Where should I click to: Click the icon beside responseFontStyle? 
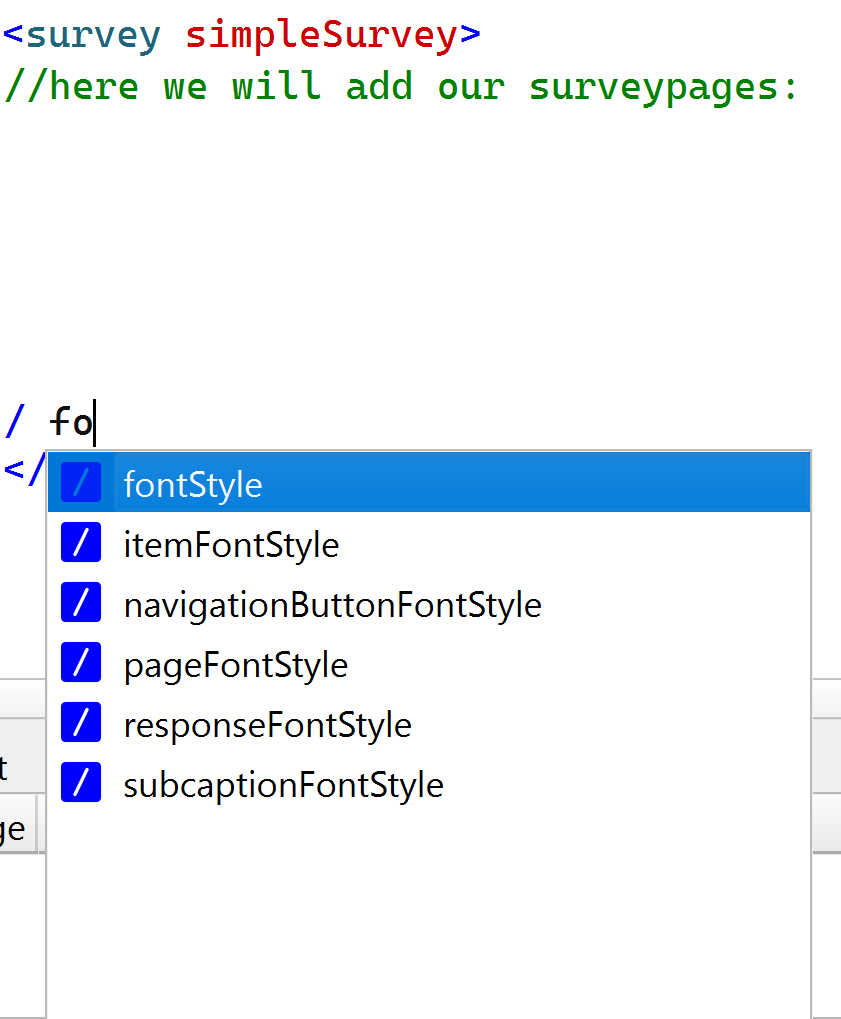pyautogui.click(x=81, y=724)
